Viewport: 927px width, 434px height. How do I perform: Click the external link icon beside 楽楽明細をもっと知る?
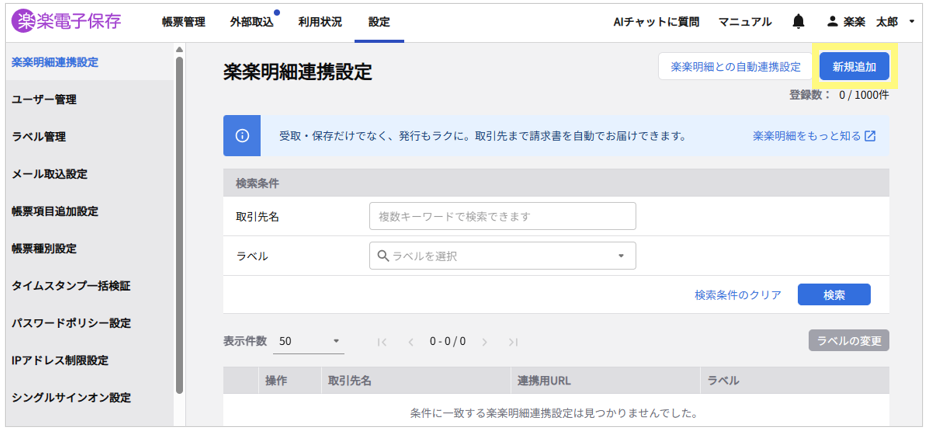[x=870, y=135]
